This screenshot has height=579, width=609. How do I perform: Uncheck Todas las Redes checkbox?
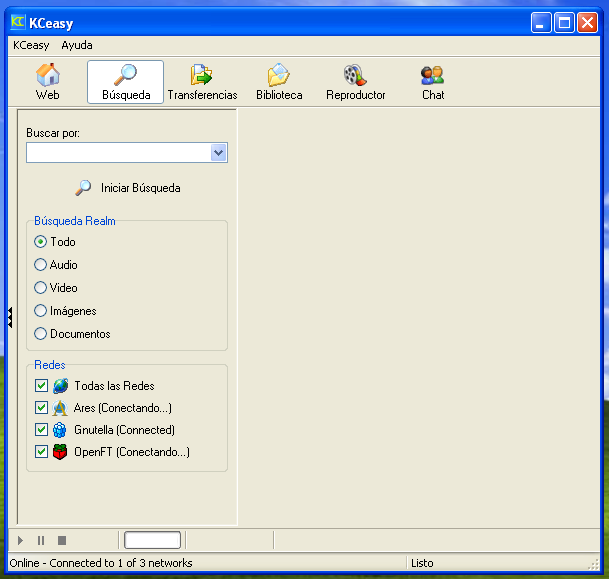coord(41,386)
